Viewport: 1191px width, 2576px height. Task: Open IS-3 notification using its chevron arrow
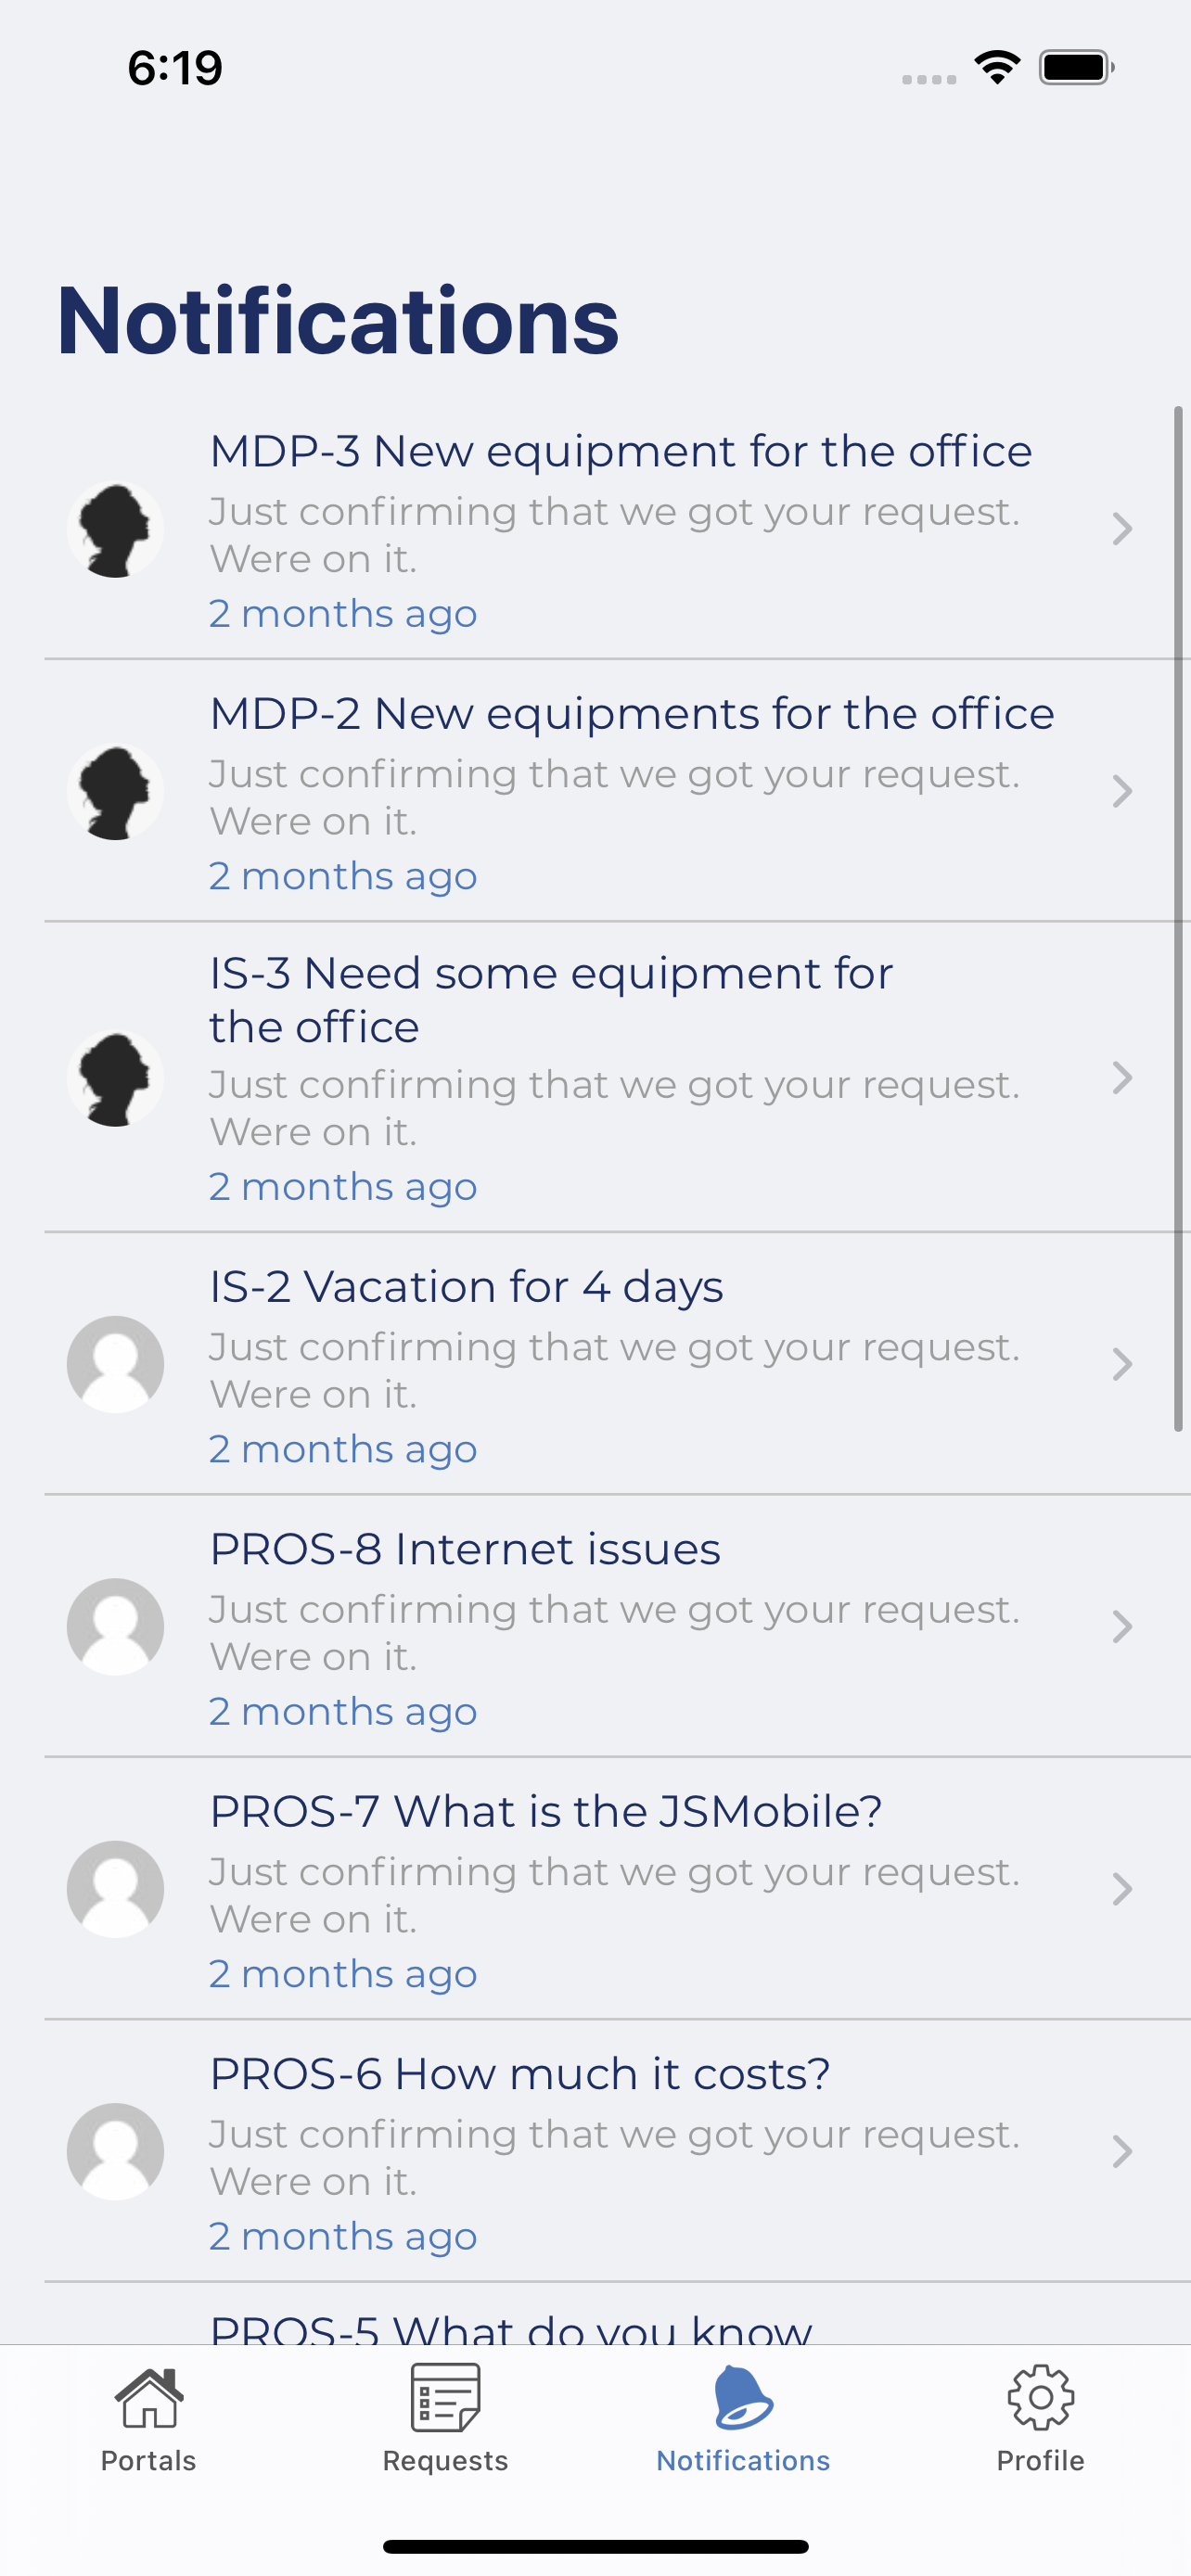pos(1122,1078)
